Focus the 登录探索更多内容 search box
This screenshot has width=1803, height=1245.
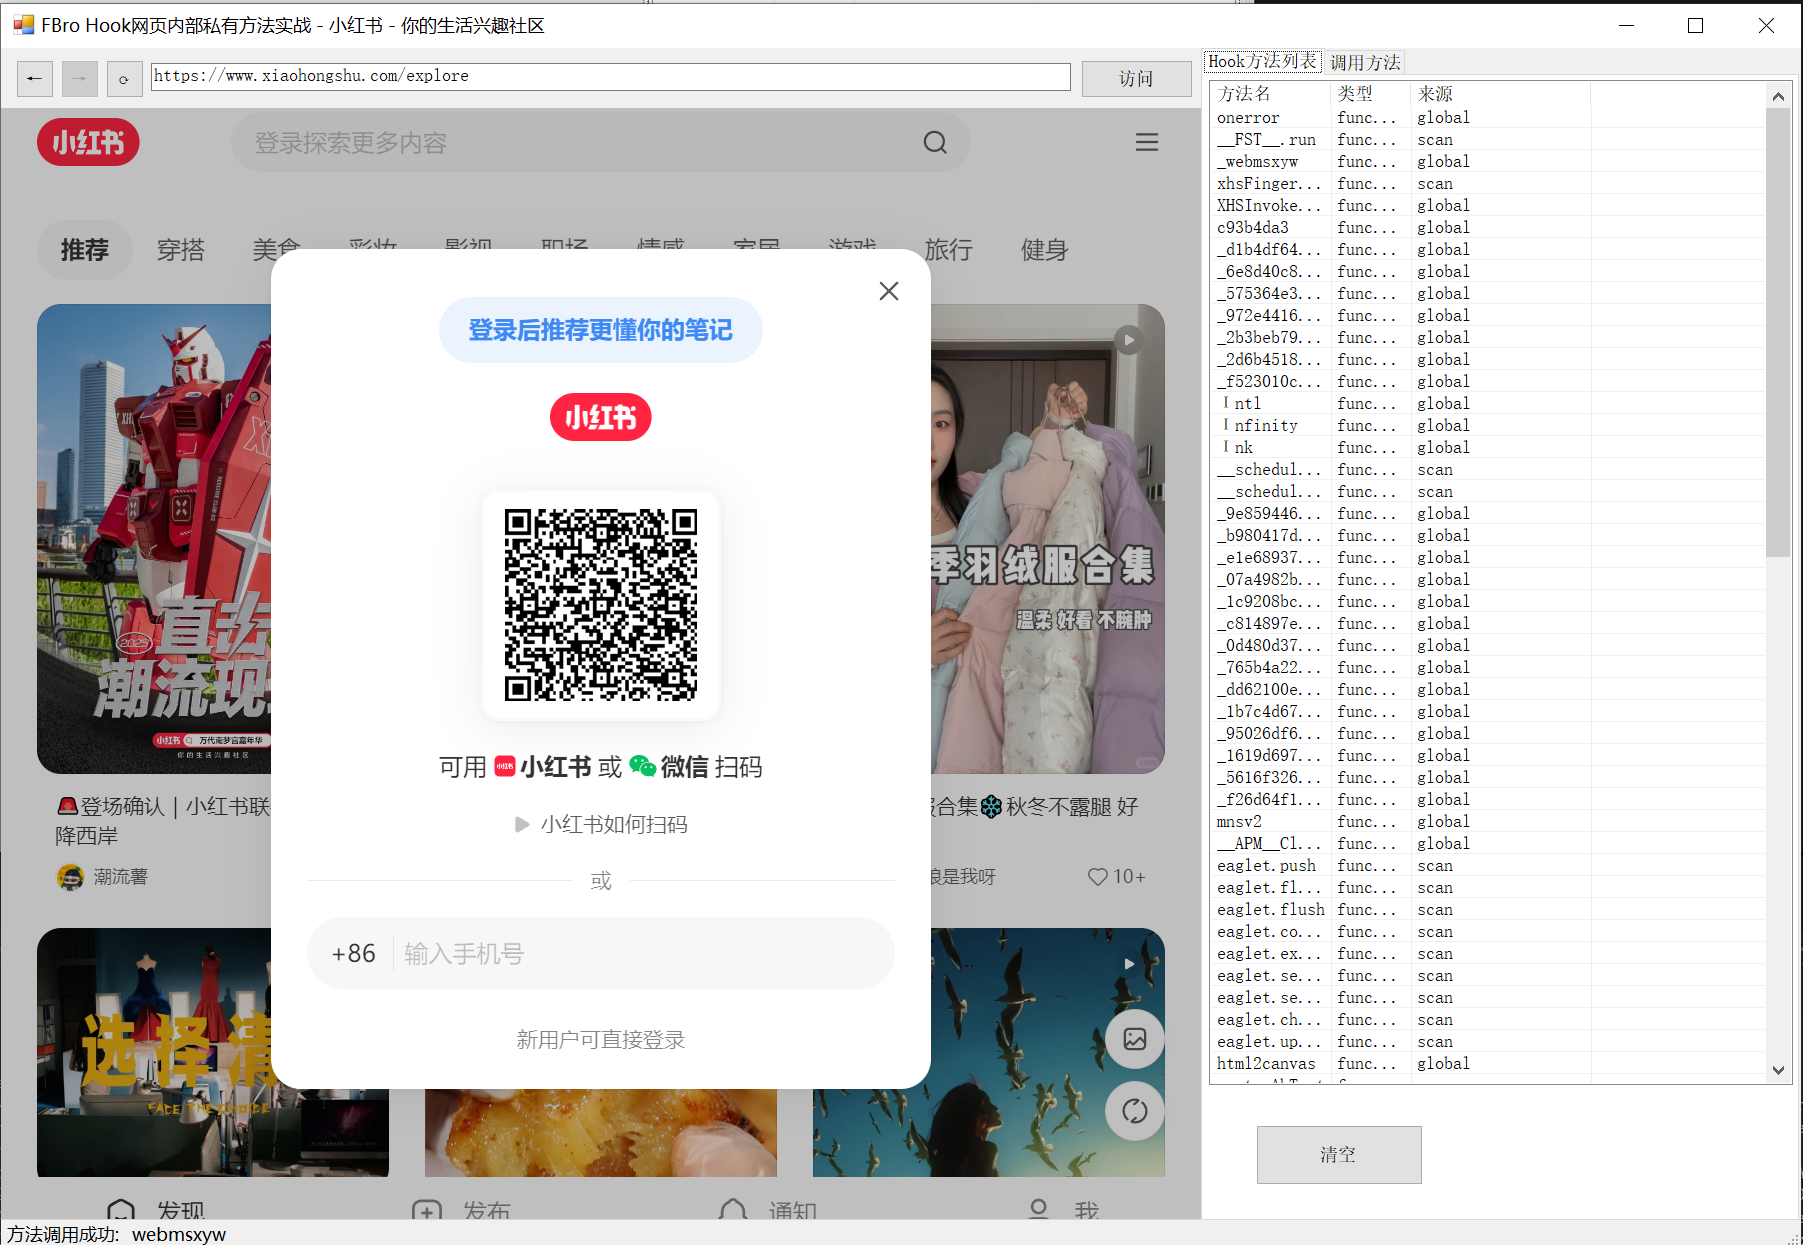pyautogui.click(x=601, y=142)
